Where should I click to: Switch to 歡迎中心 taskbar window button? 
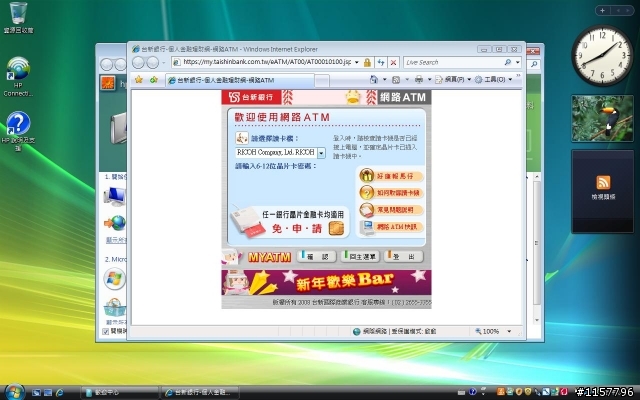tap(120, 393)
